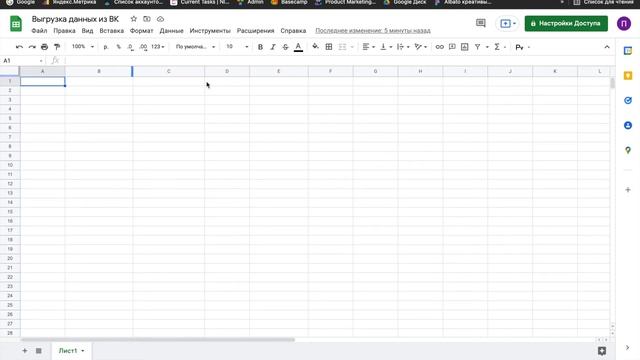Screen dimensions: 640x360
Task: Open the Sheets home icon
Action: (x=16, y=24)
